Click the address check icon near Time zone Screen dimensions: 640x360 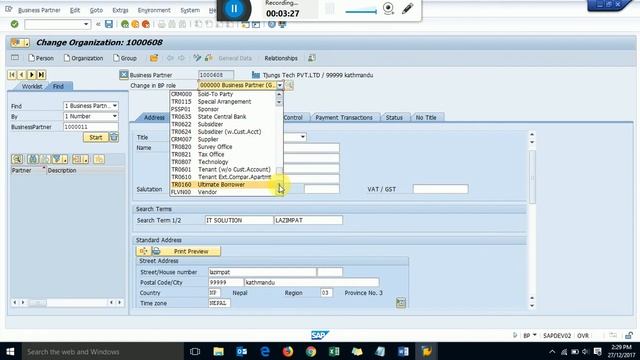401,303
